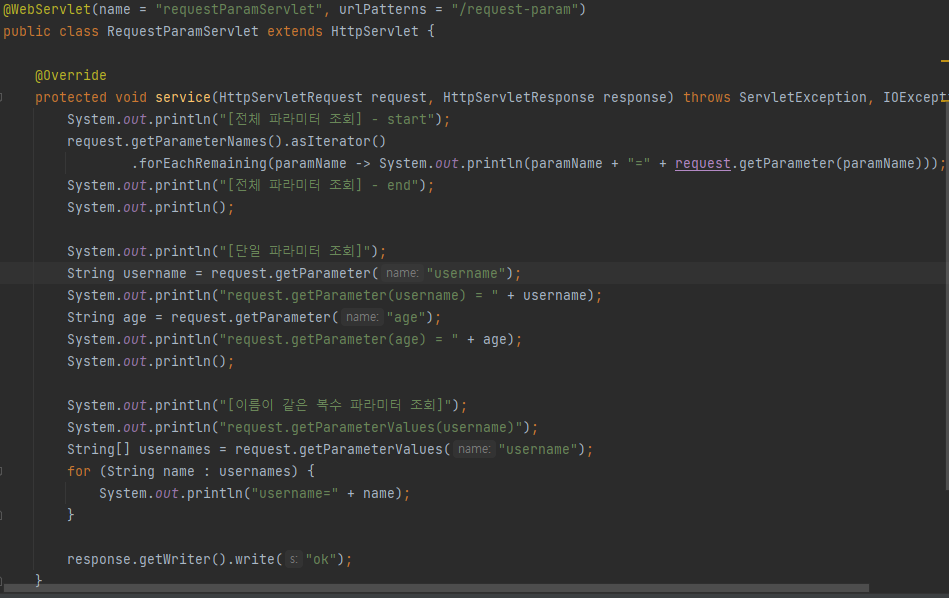Click the usernames array variable declaration

click(175, 450)
